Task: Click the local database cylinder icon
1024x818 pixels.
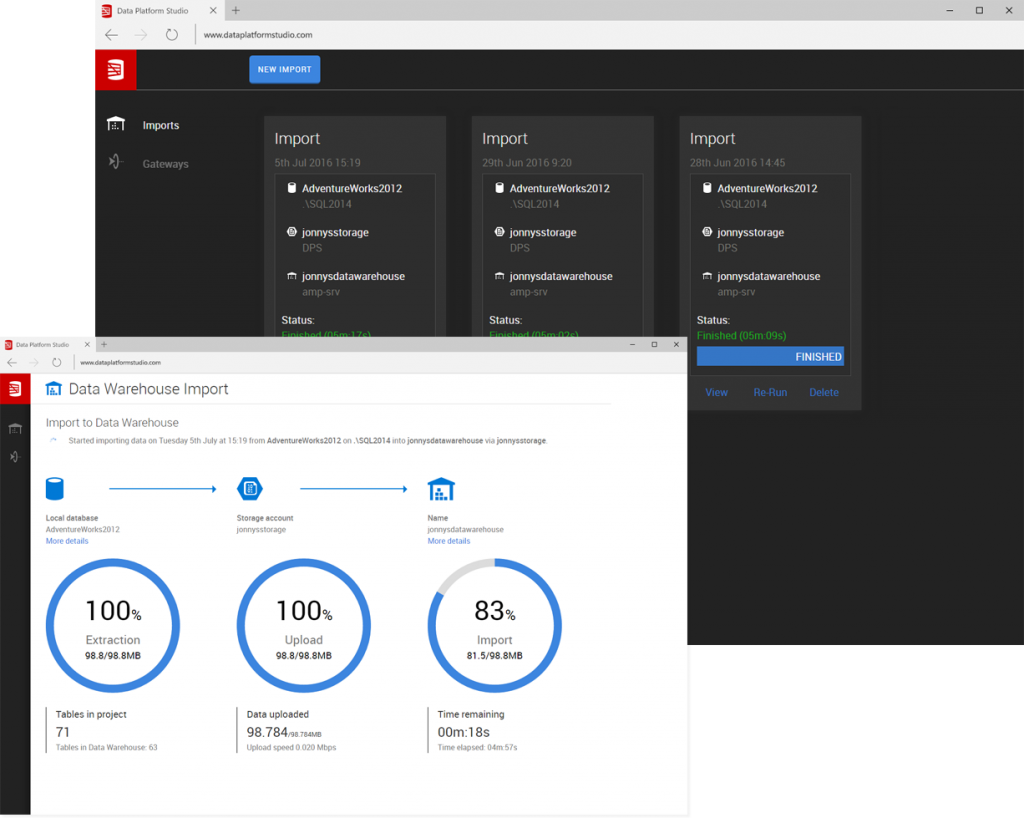Action: (x=55, y=489)
